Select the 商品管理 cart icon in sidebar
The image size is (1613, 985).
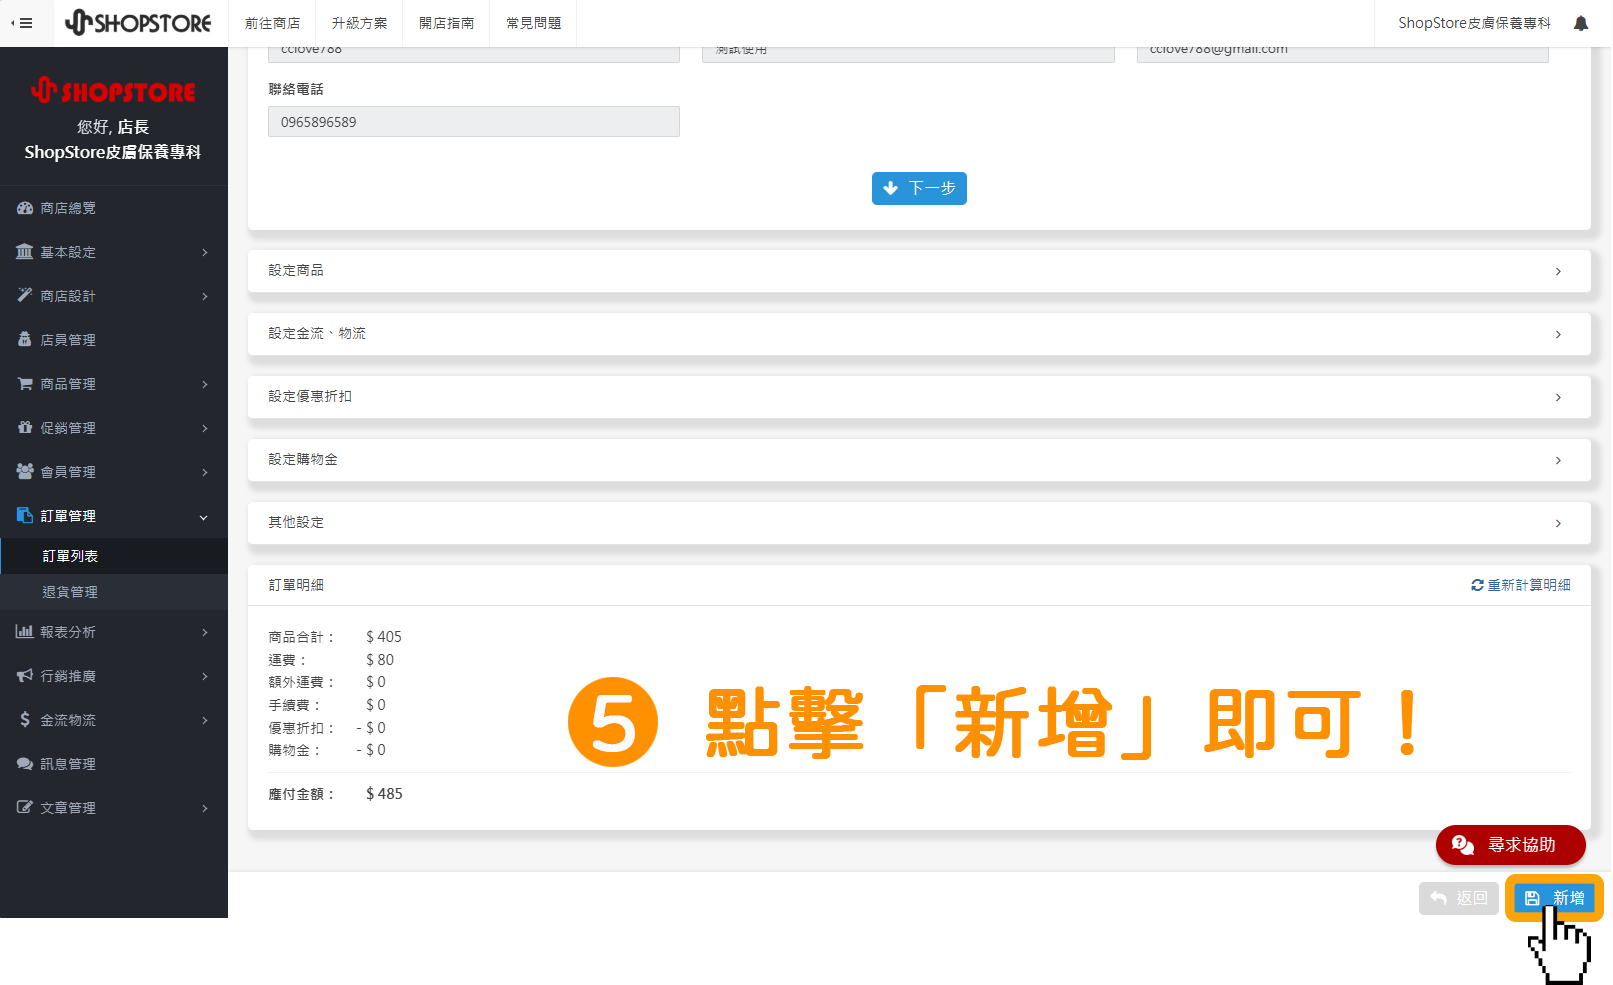tap(25, 383)
